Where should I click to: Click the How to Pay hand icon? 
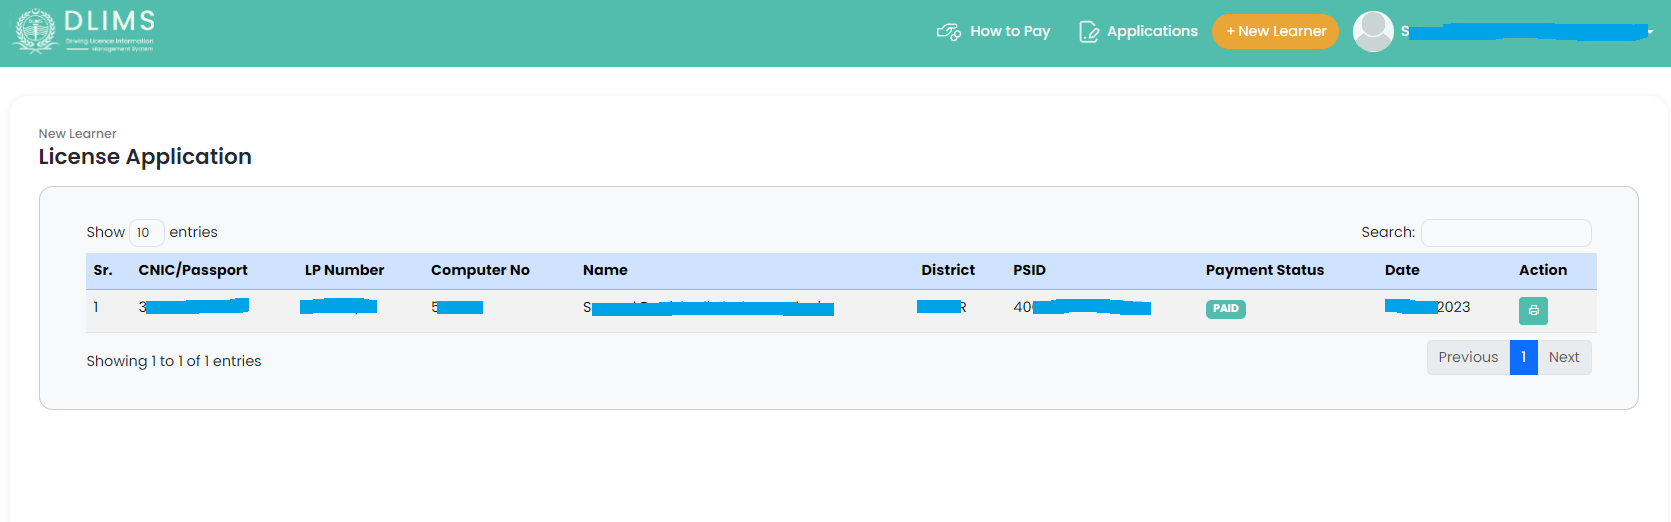tap(948, 32)
